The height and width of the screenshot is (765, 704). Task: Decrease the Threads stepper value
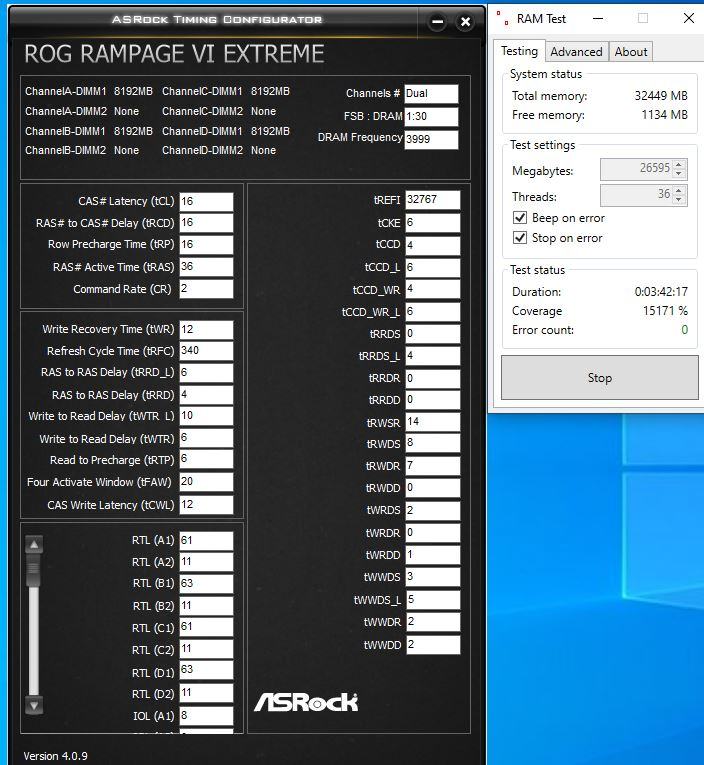coord(679,200)
